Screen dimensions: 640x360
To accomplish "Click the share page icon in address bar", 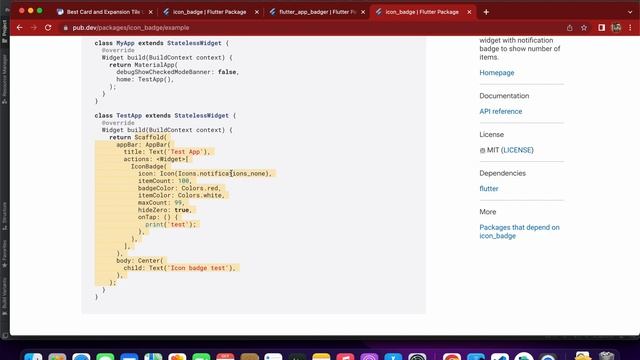I will [x=569, y=28].
